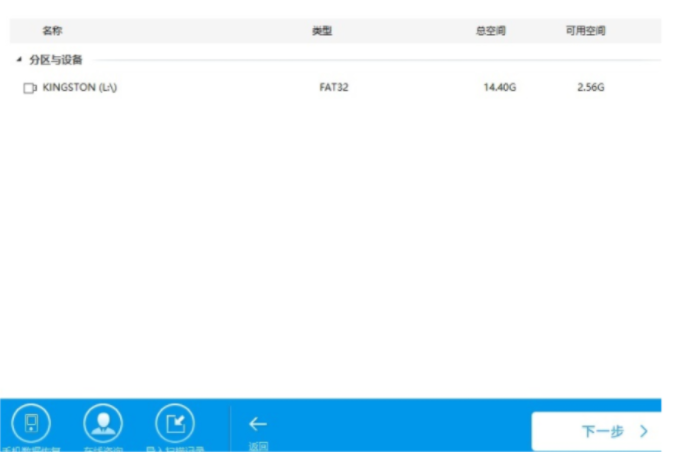Viewport: 688px width, 468px height.
Task: Click the 返回 text label
Action: 258,446
